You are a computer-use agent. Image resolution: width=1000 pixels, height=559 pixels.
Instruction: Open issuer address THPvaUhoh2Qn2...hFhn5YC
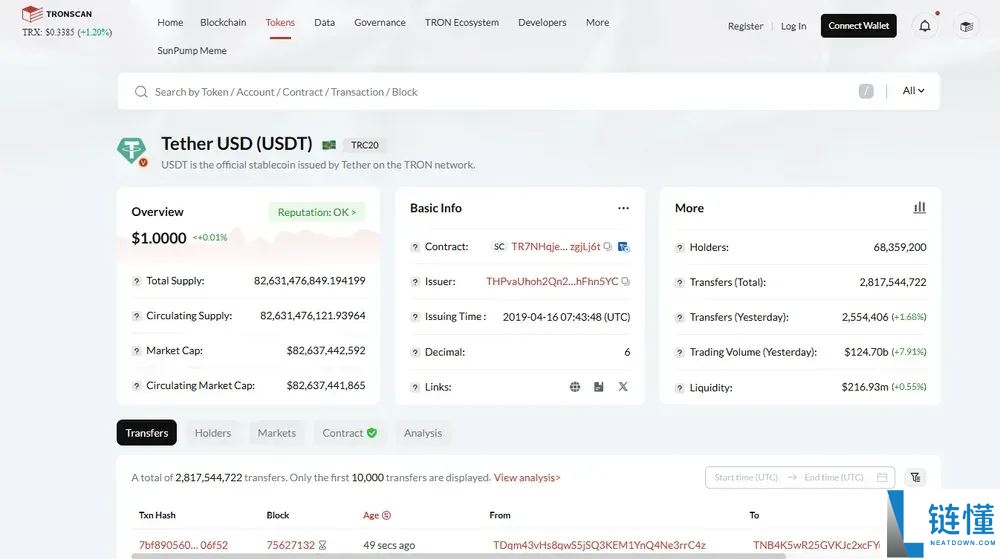point(552,281)
